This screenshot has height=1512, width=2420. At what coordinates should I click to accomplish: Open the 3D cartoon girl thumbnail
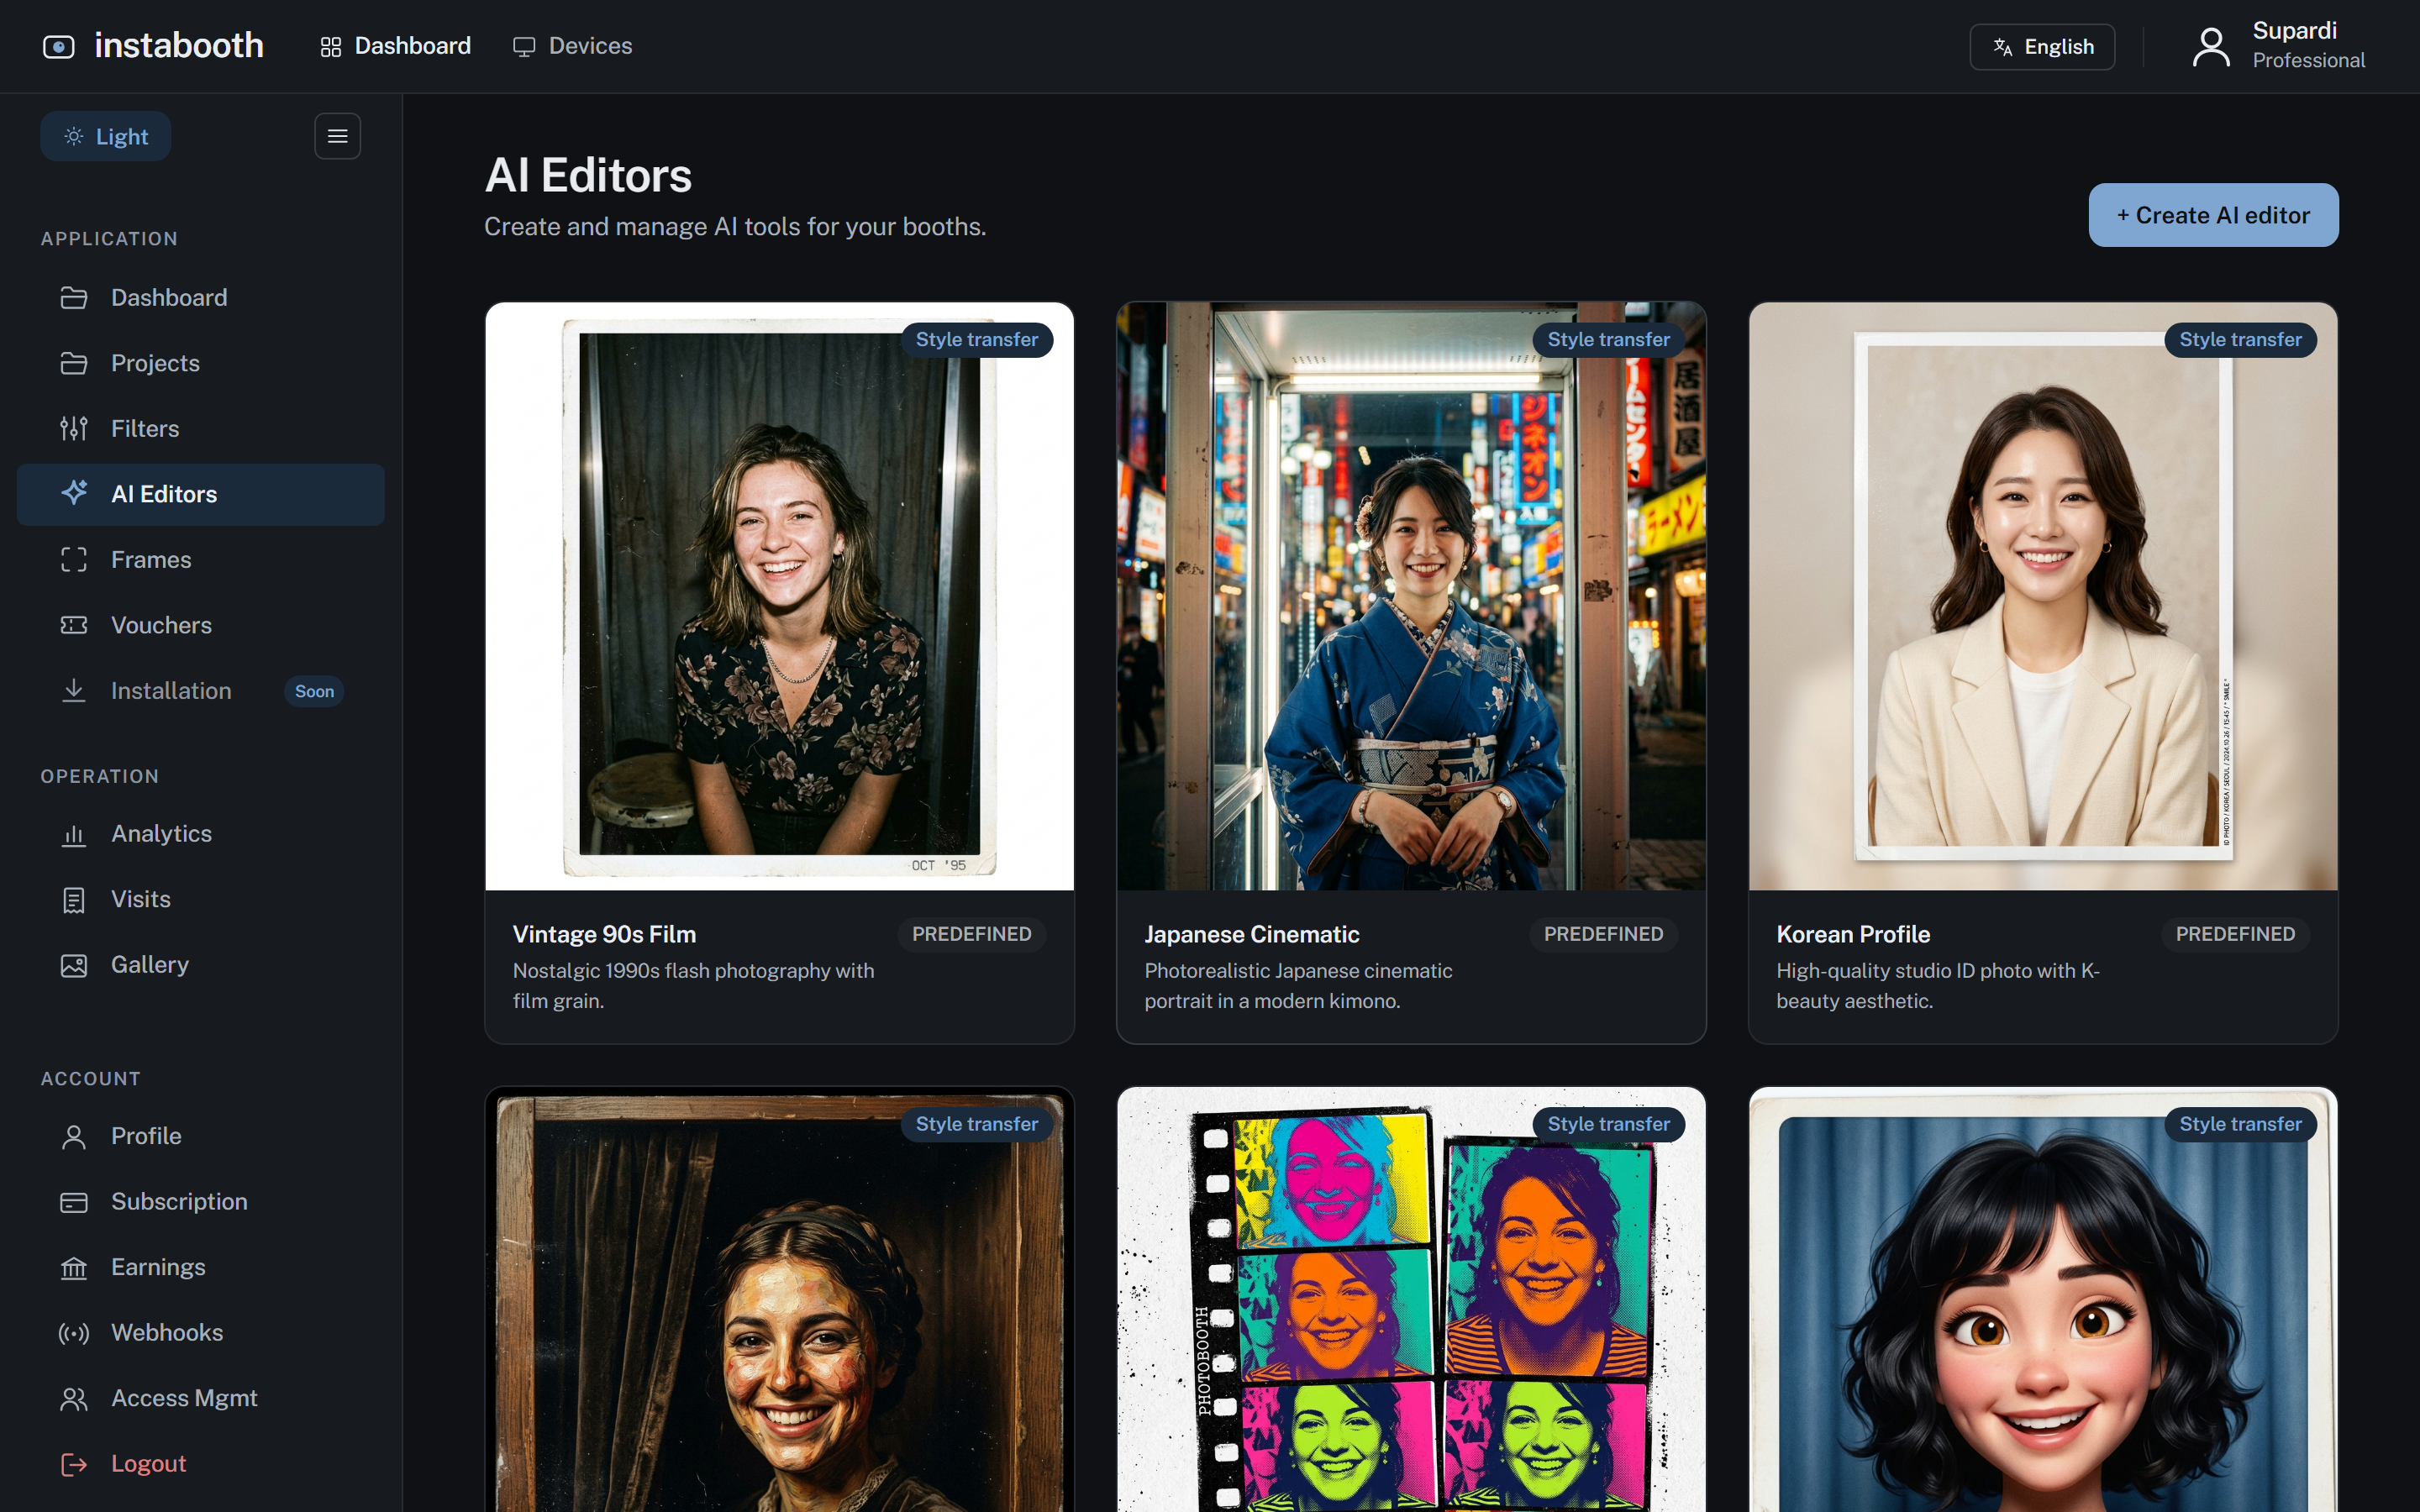click(2043, 1300)
